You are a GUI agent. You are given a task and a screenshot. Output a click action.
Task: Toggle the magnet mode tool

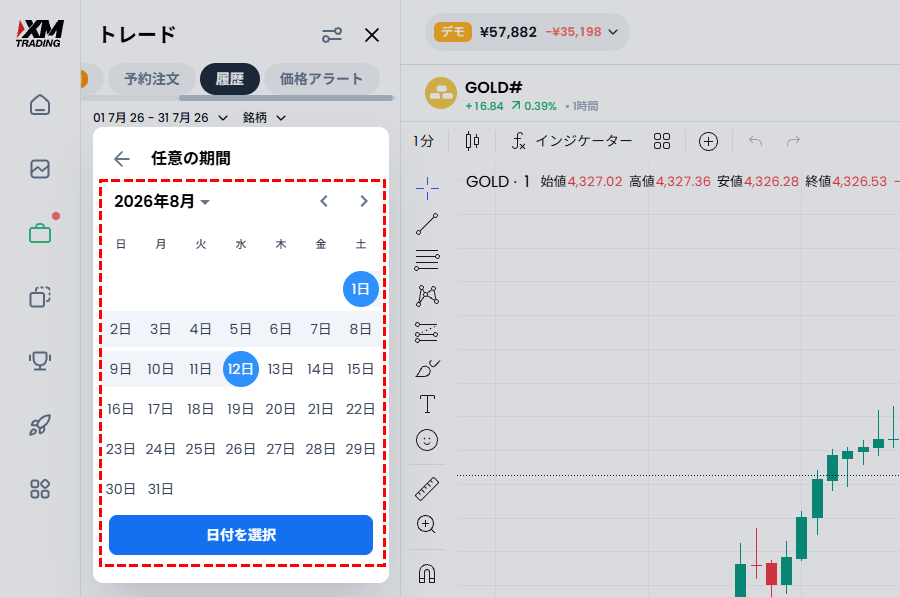427,573
